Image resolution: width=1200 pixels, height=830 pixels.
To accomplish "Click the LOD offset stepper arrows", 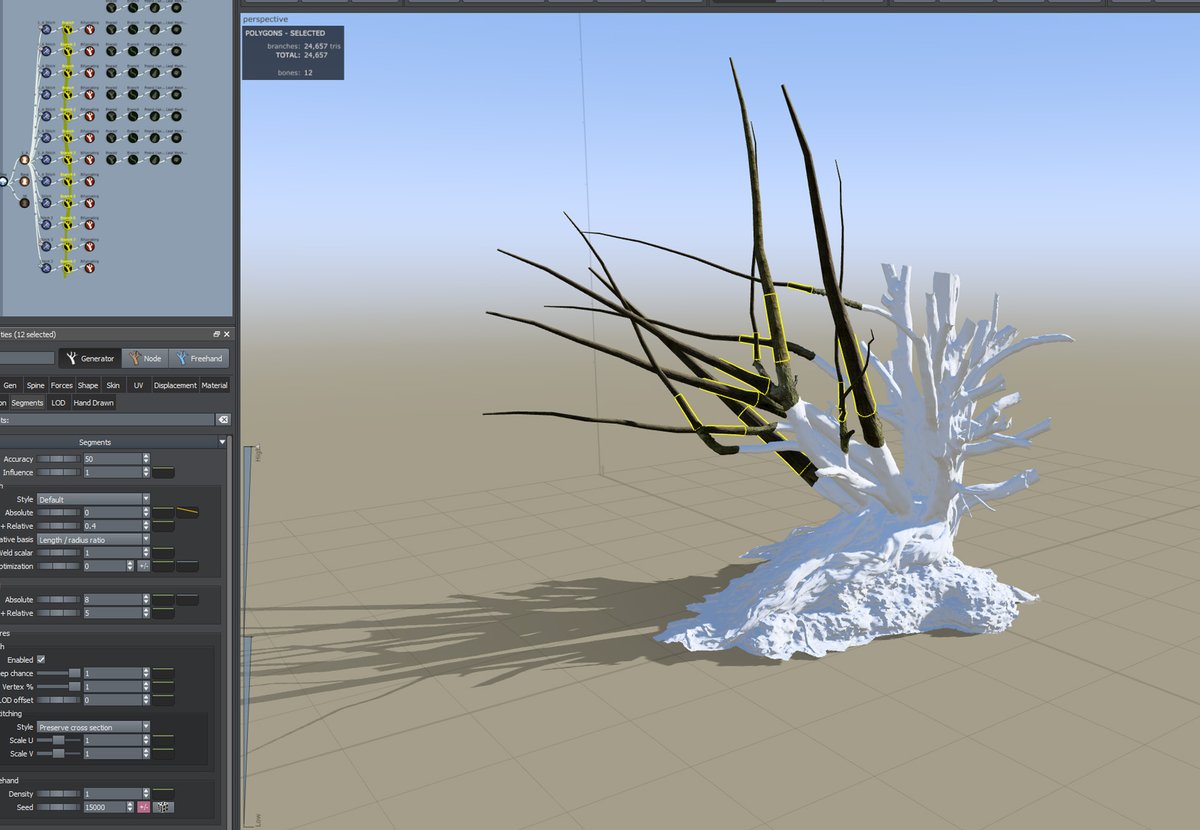I will click(147, 700).
